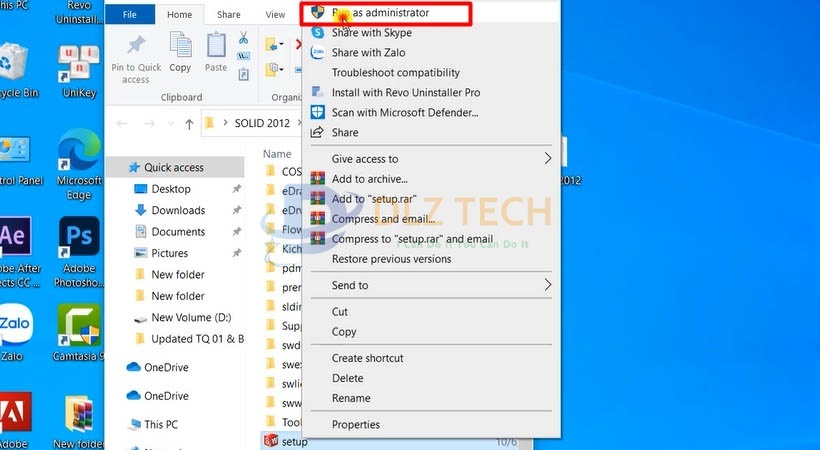
Task: Open the UniKey desktop icon
Action: coord(79,72)
